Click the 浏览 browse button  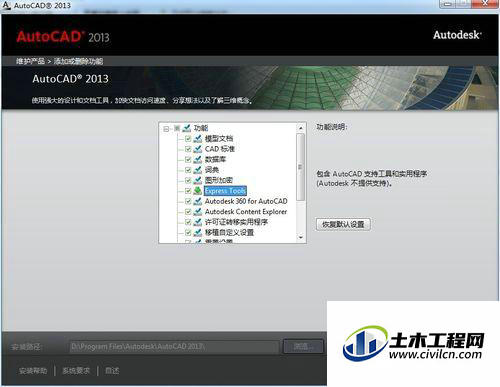coord(303,347)
